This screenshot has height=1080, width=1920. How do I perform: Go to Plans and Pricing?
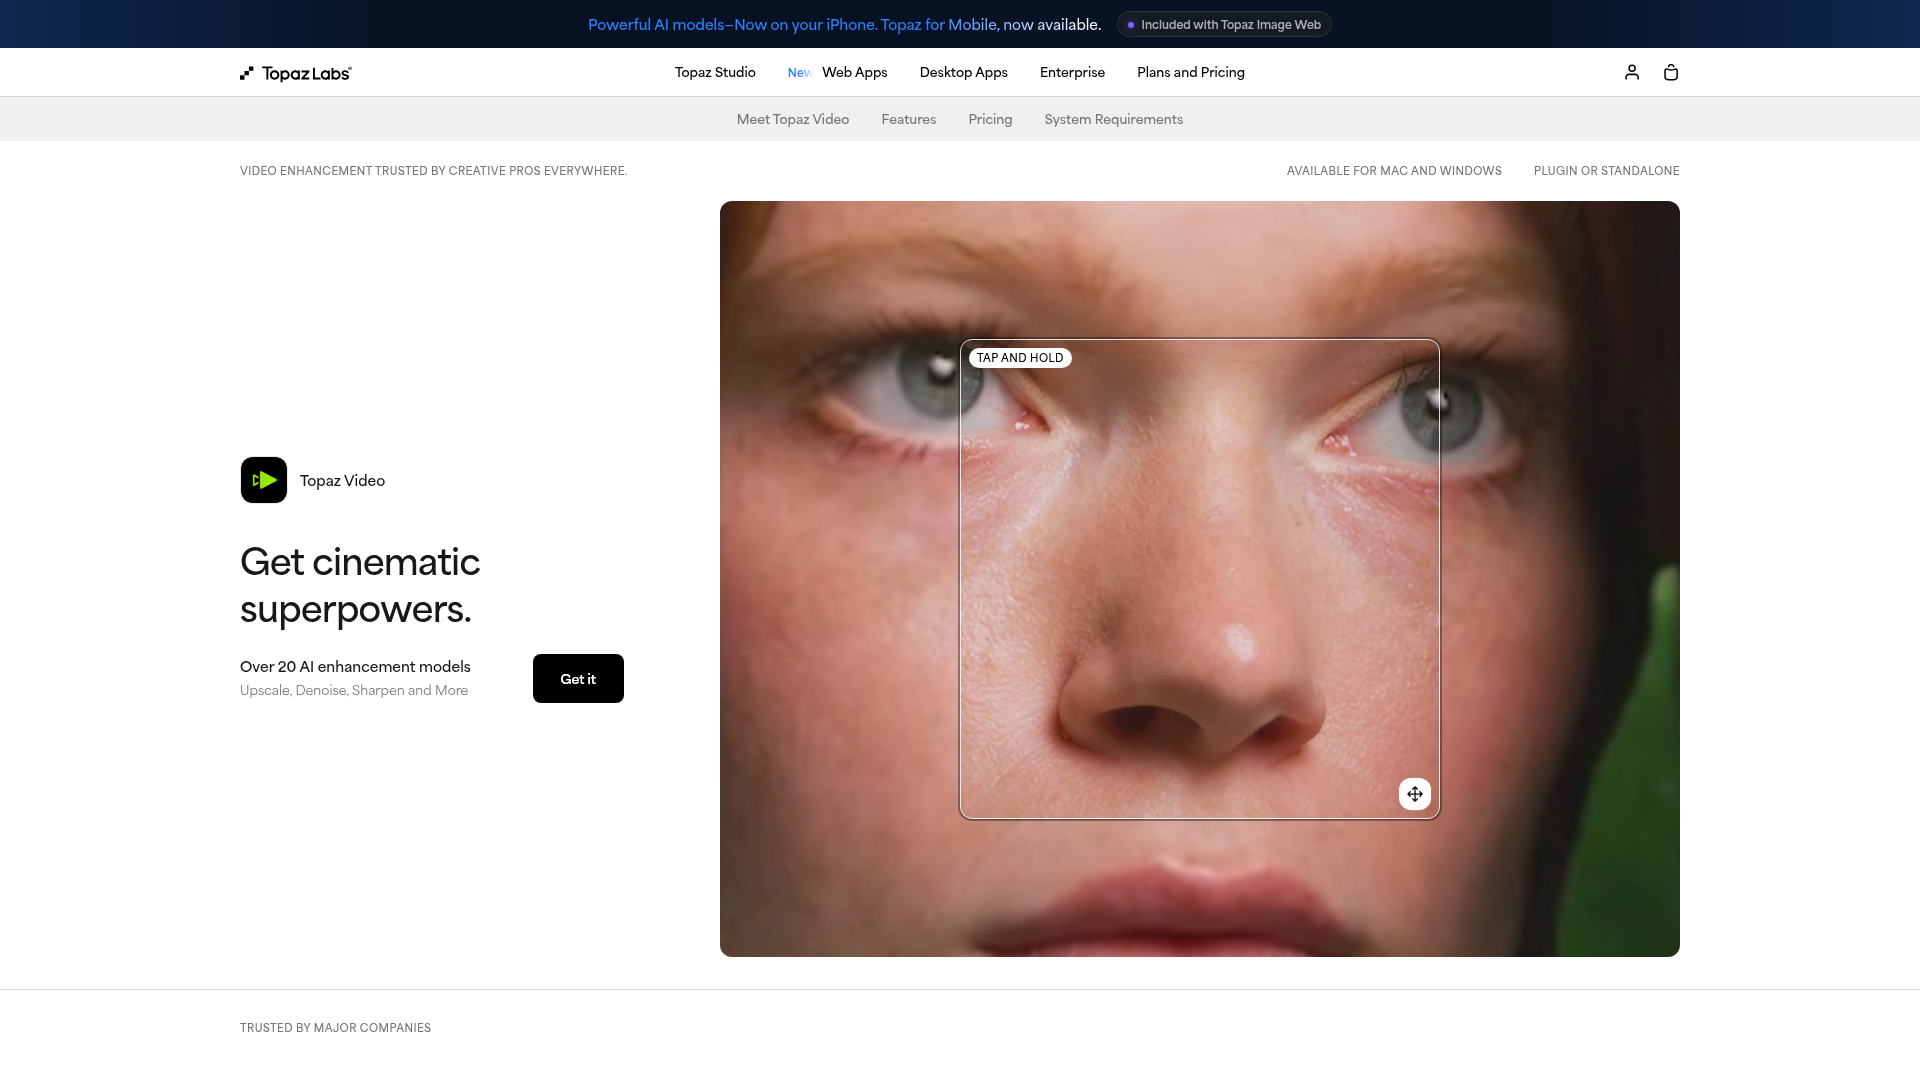click(x=1191, y=72)
